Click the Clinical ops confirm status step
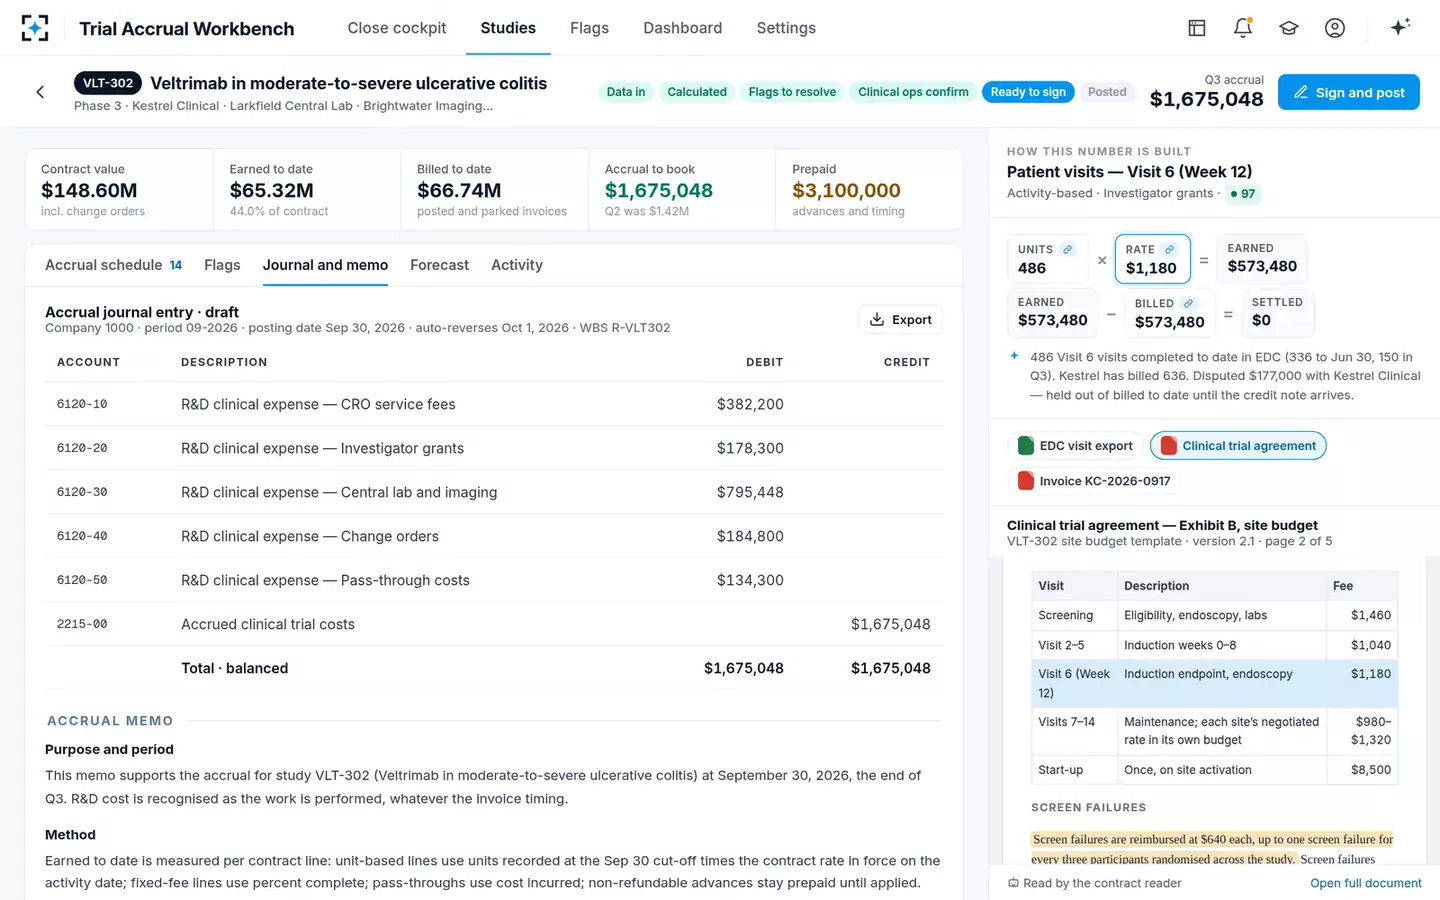 point(913,92)
